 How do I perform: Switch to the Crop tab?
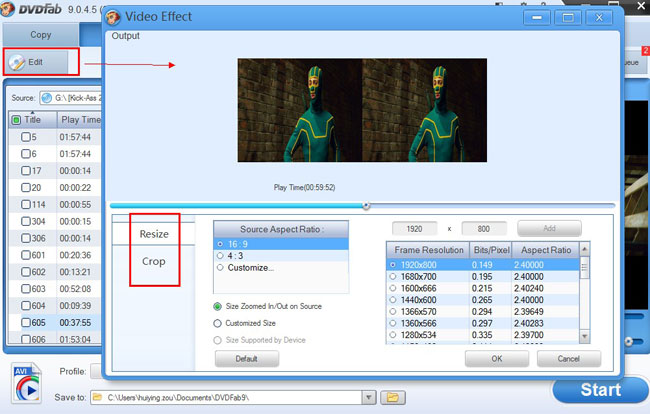pyautogui.click(x=154, y=261)
